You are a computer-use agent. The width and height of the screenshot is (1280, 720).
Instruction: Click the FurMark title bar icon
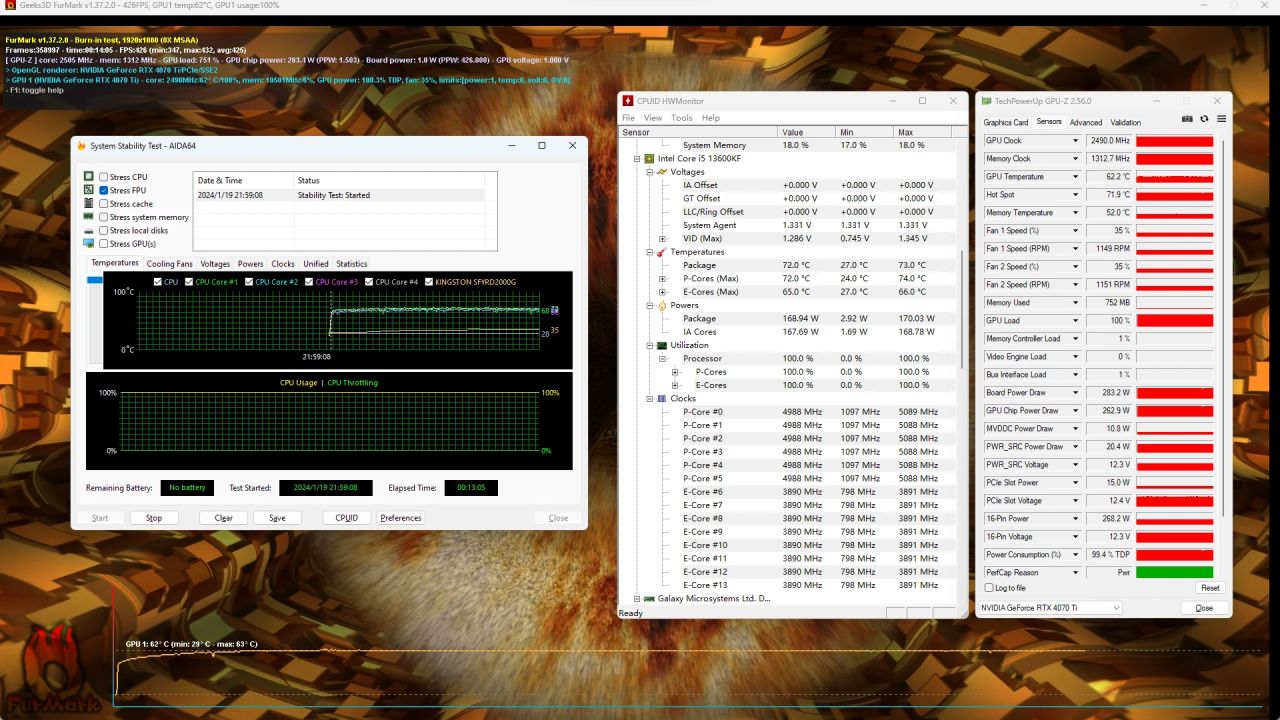[10, 6]
